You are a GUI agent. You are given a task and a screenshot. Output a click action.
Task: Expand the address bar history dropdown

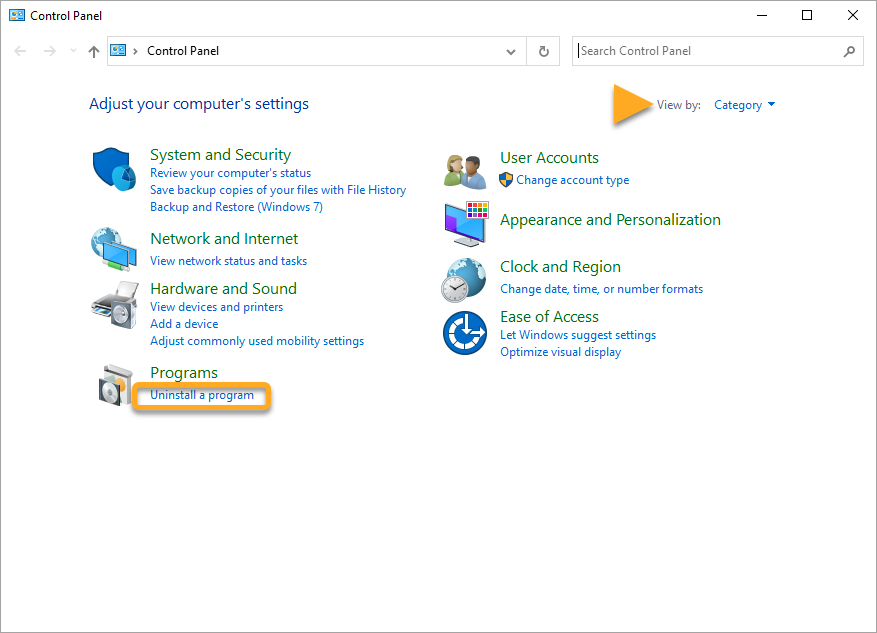pos(512,51)
